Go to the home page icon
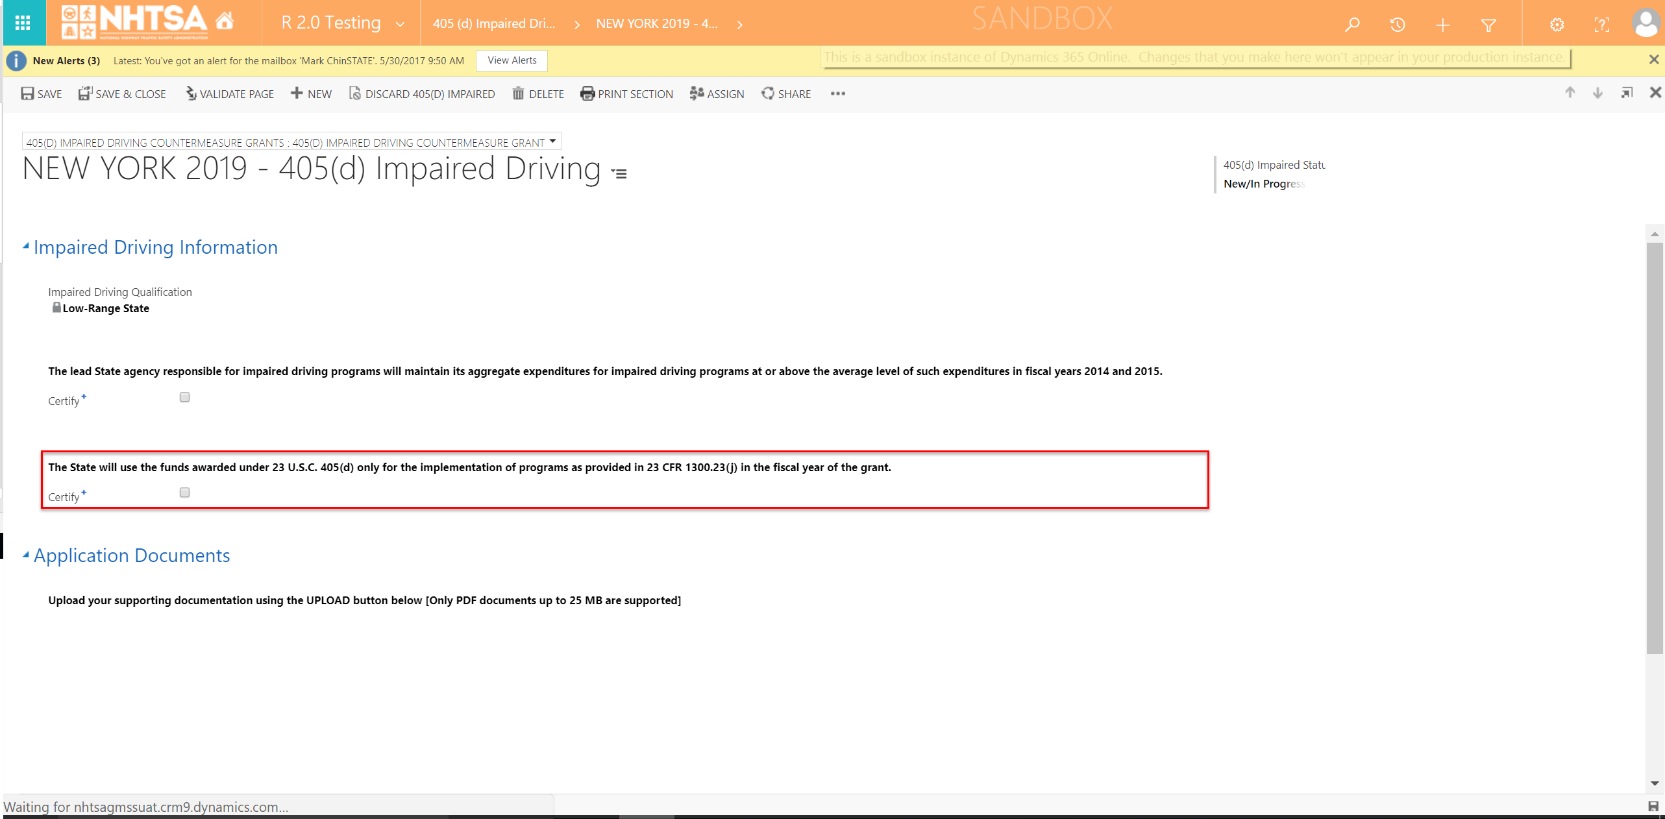Screen dimensions: 1665x819 point(225,21)
